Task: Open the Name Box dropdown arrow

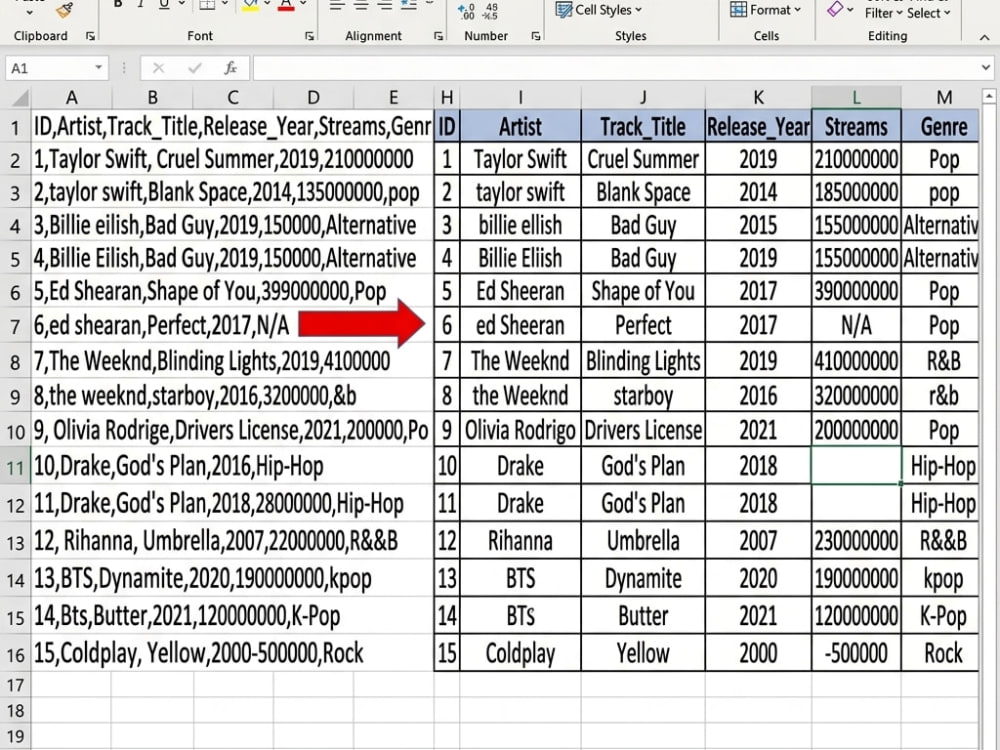Action: (98, 68)
